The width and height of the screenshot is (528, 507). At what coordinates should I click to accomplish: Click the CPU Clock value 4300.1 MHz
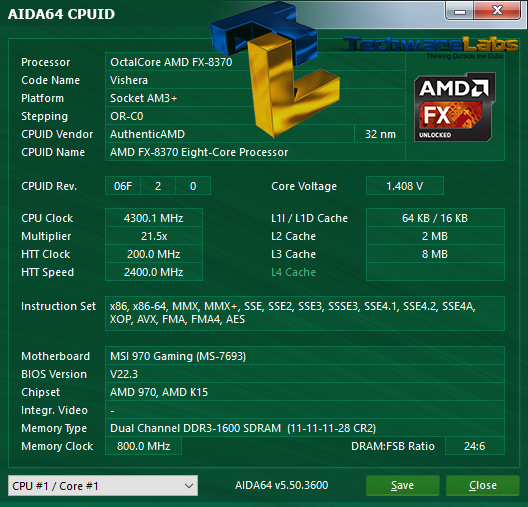click(x=154, y=218)
